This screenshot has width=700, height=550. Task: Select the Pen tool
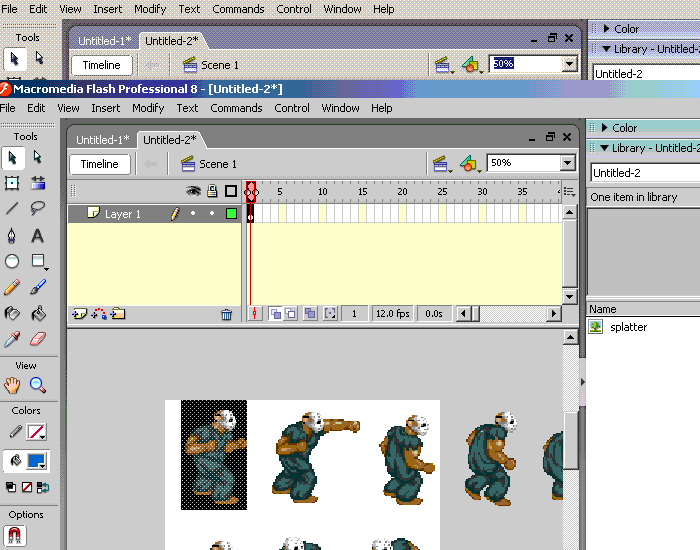12,235
